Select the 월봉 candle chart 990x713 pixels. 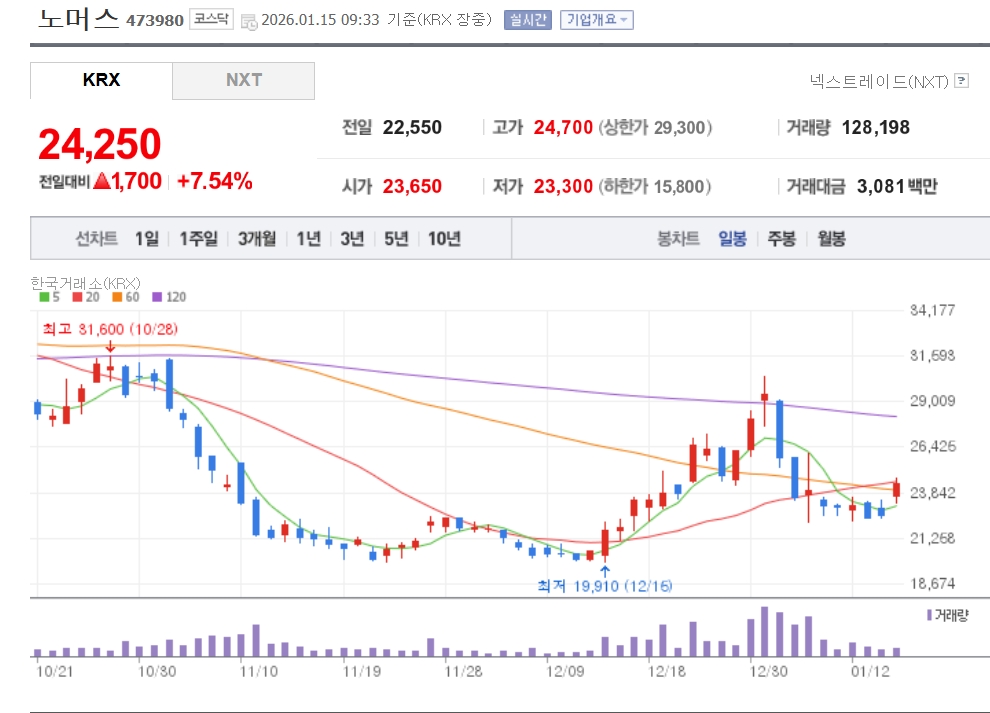[x=832, y=239]
